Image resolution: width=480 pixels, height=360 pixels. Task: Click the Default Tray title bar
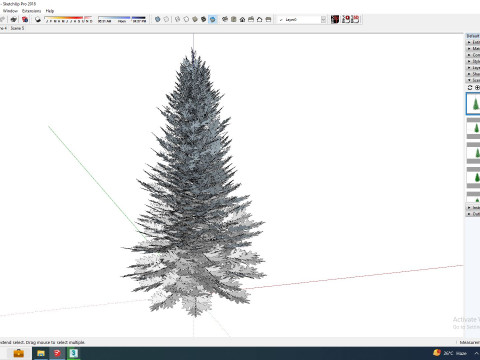click(473, 36)
